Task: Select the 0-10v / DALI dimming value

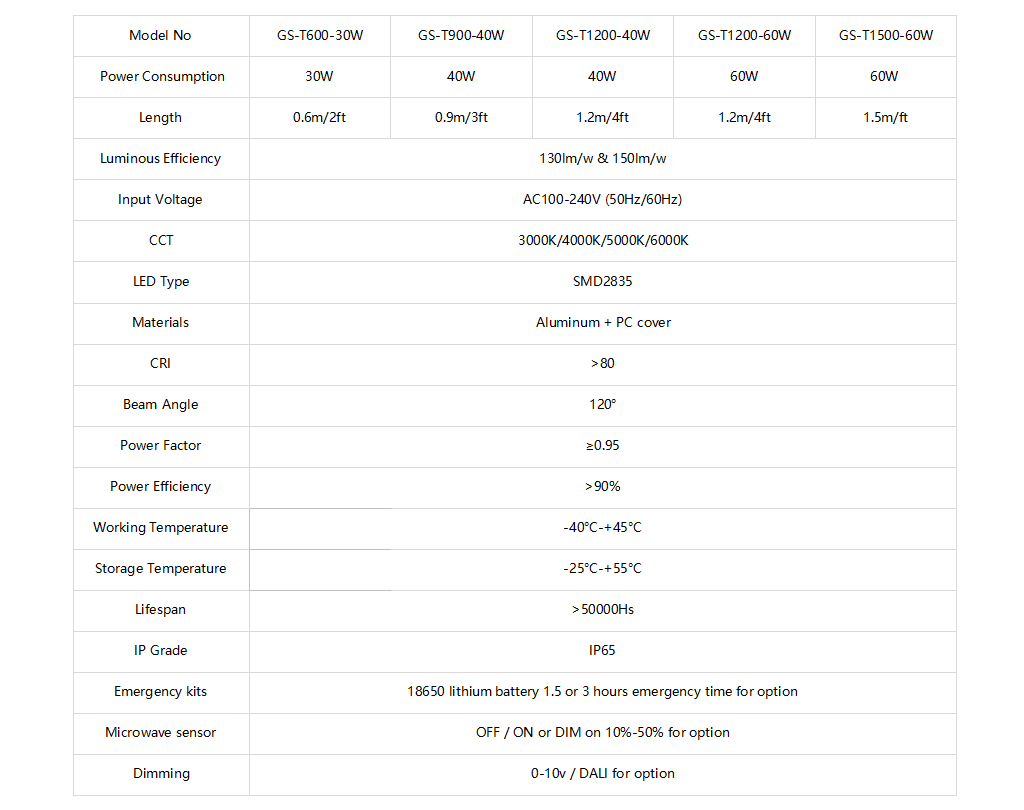Action: pos(603,774)
